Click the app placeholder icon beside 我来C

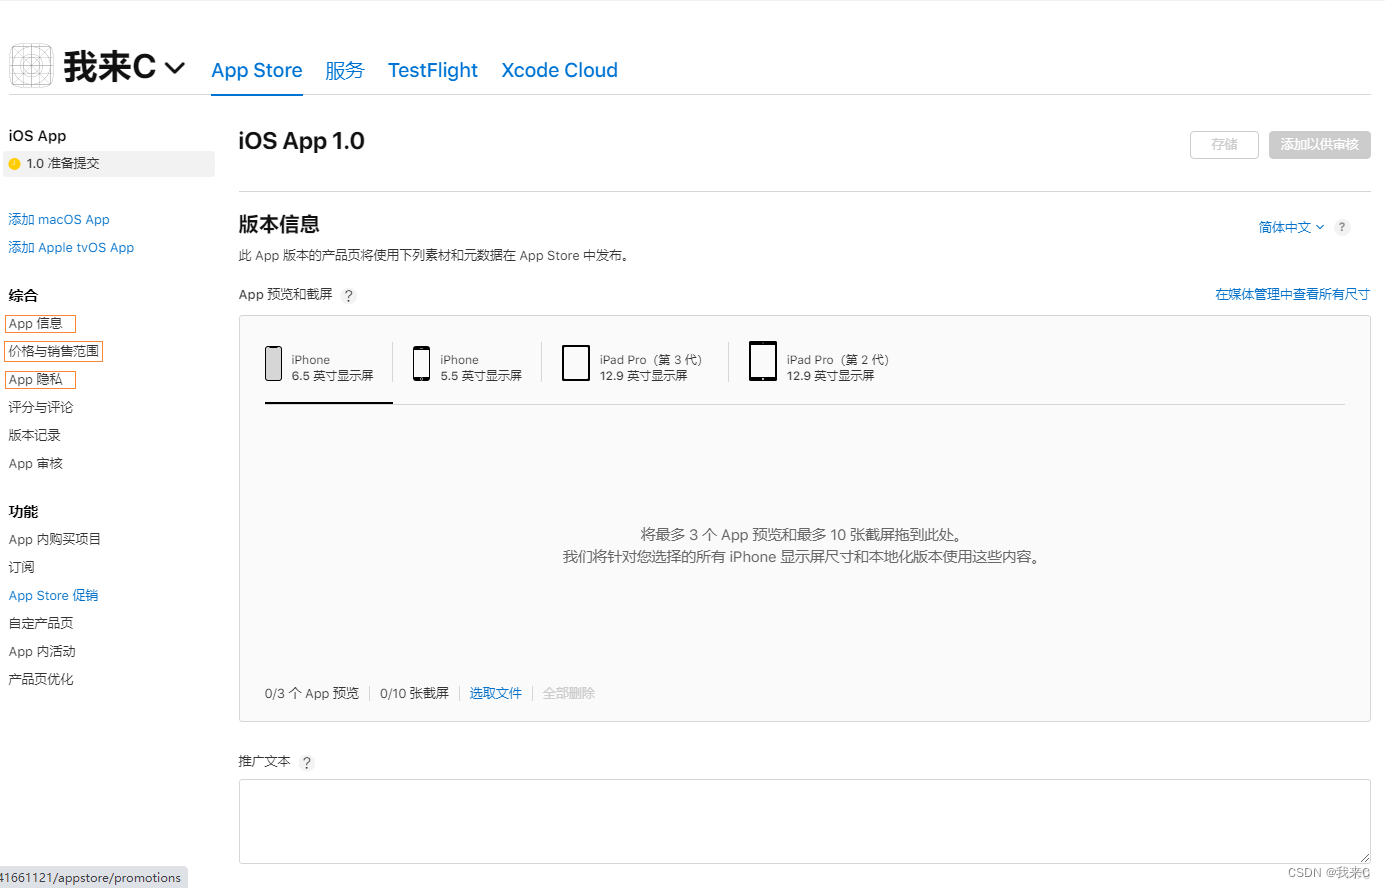(x=31, y=65)
